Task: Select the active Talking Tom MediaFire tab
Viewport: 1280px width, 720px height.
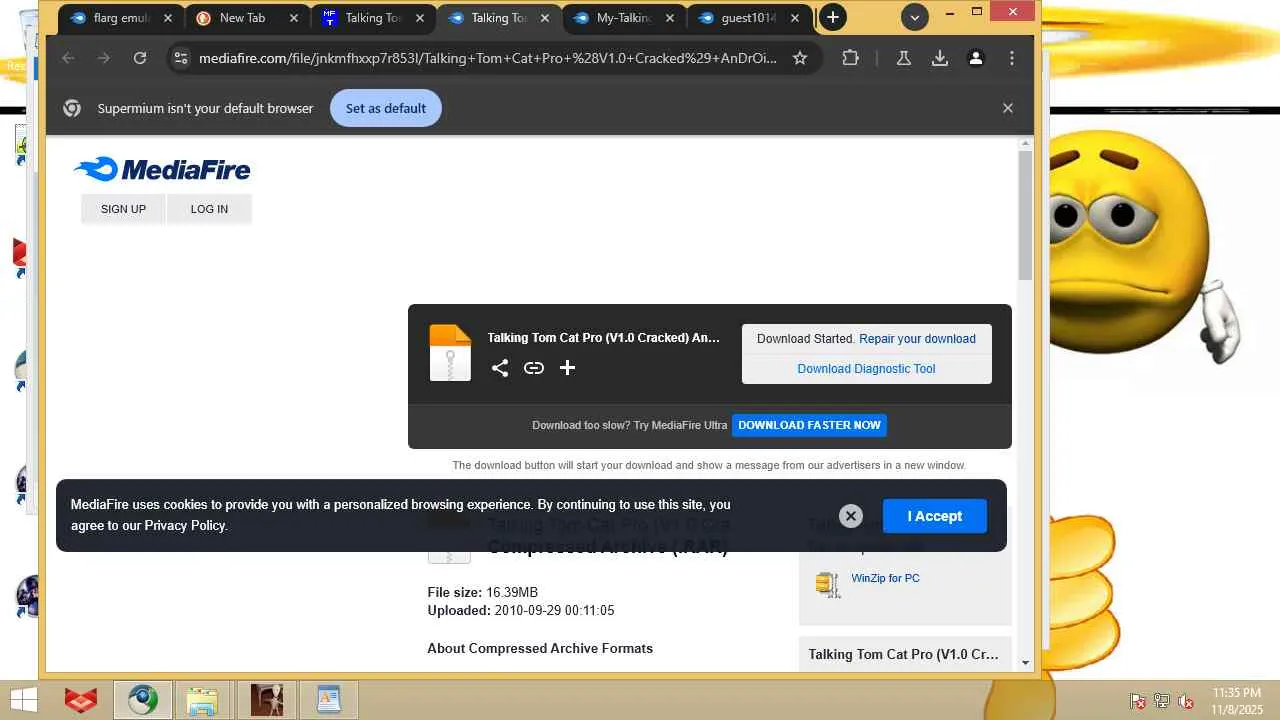Action: click(499, 18)
